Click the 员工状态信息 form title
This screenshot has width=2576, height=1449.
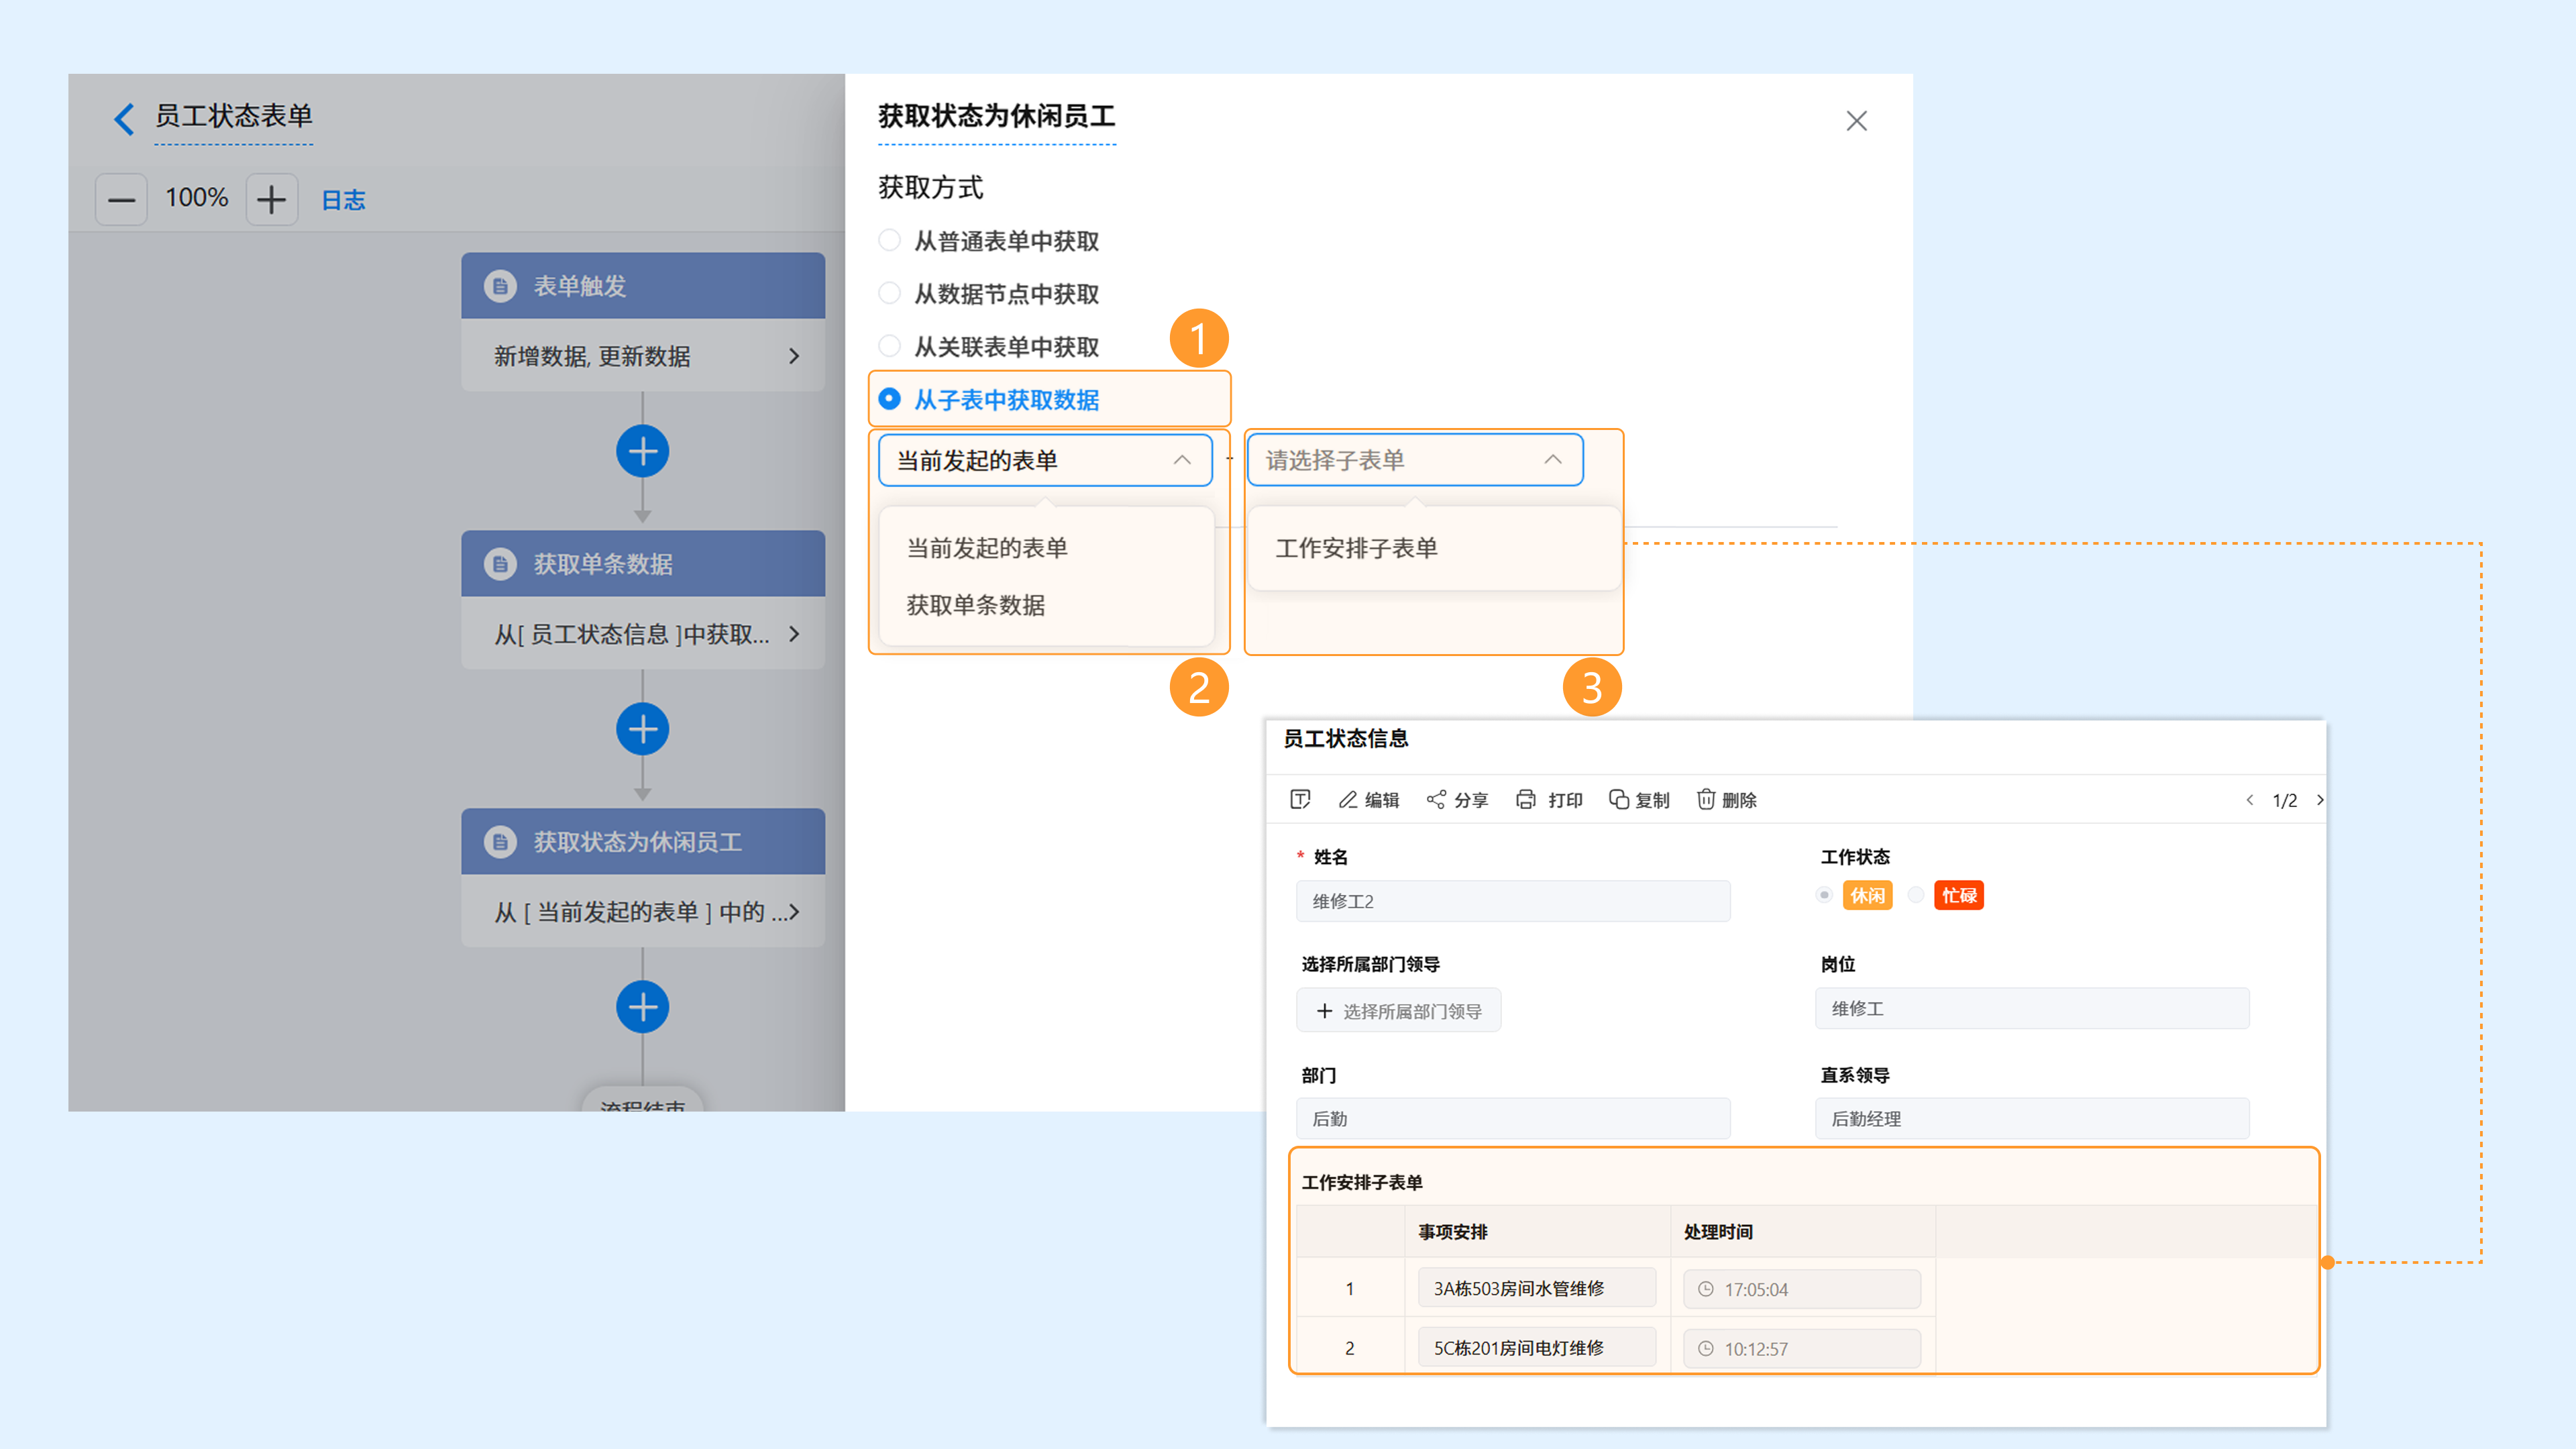[x=1346, y=739]
